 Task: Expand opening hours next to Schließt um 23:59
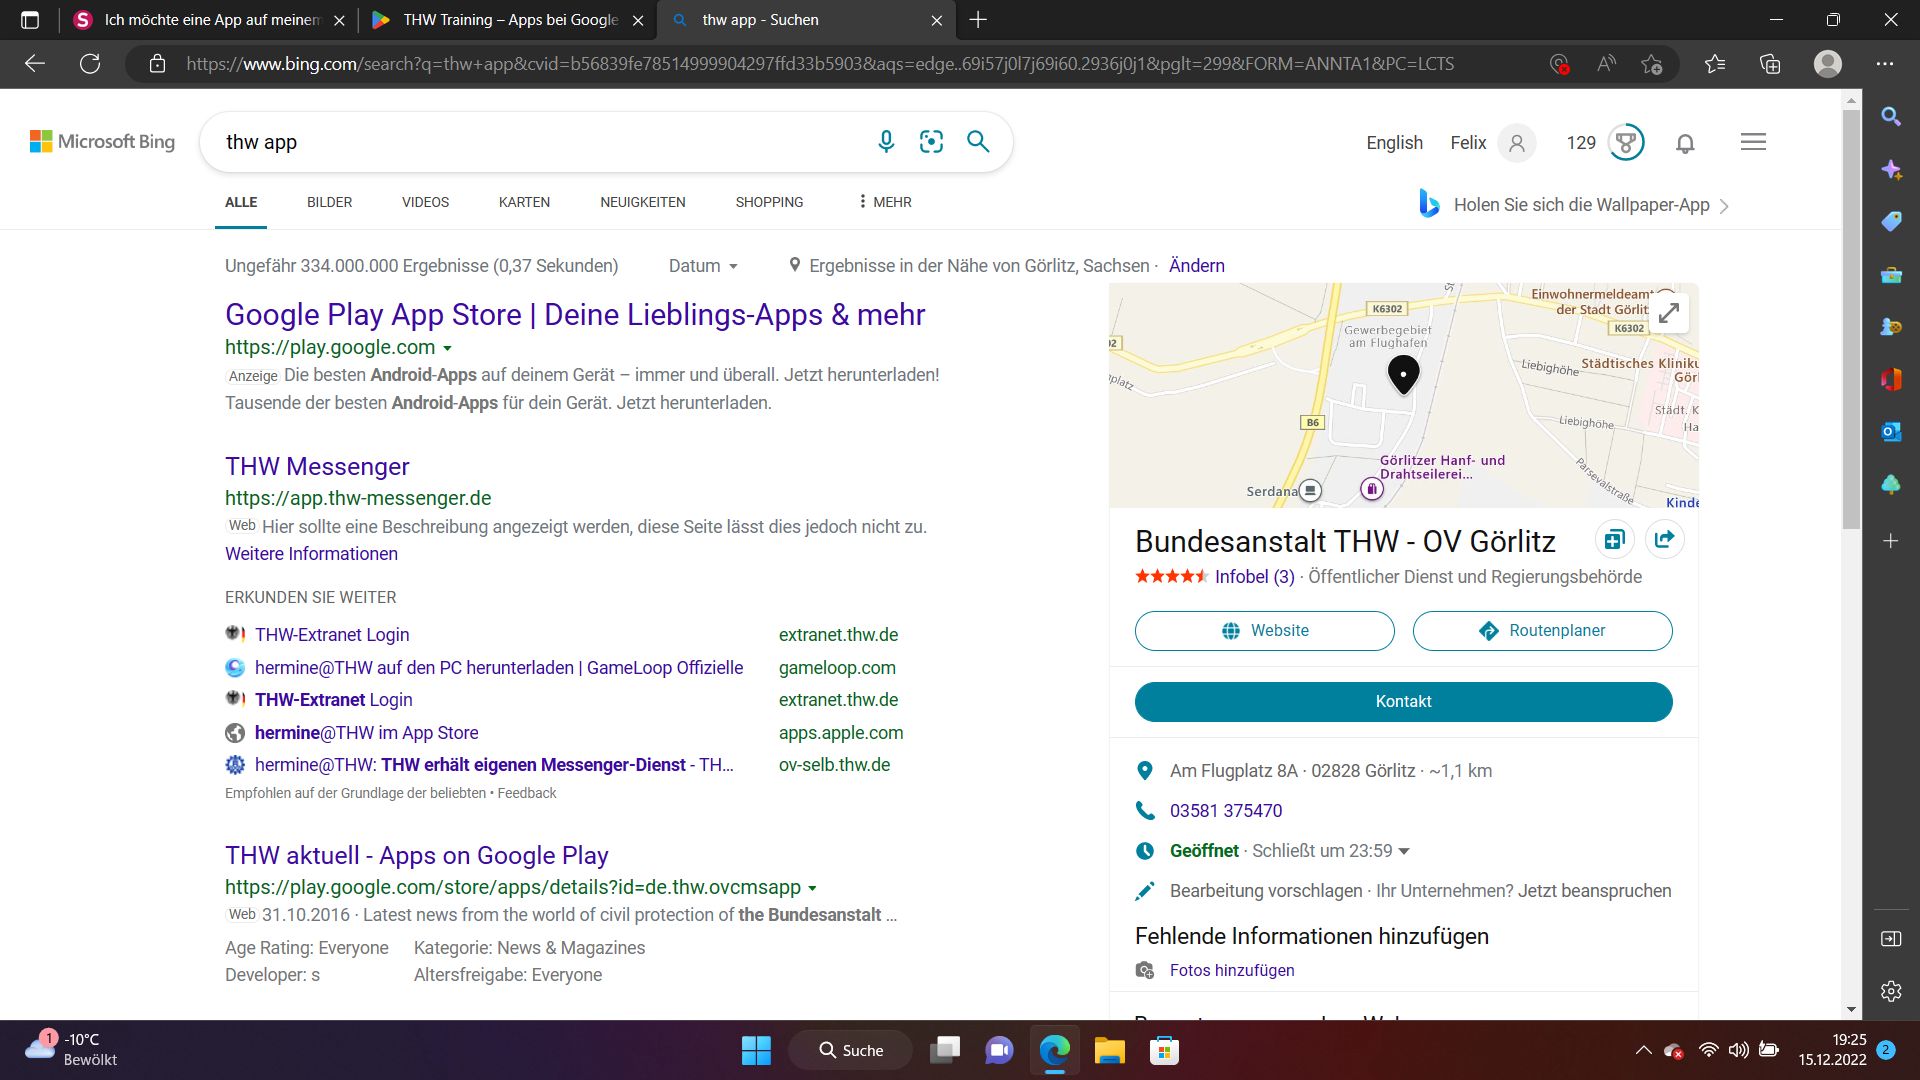click(1404, 851)
